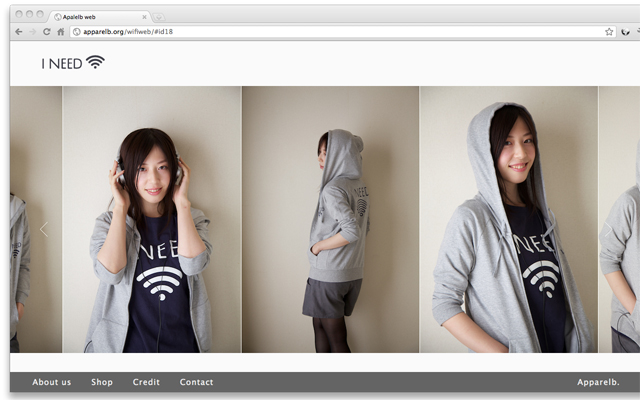Open the Contact footer link
This screenshot has height=400, width=640.
(196, 382)
